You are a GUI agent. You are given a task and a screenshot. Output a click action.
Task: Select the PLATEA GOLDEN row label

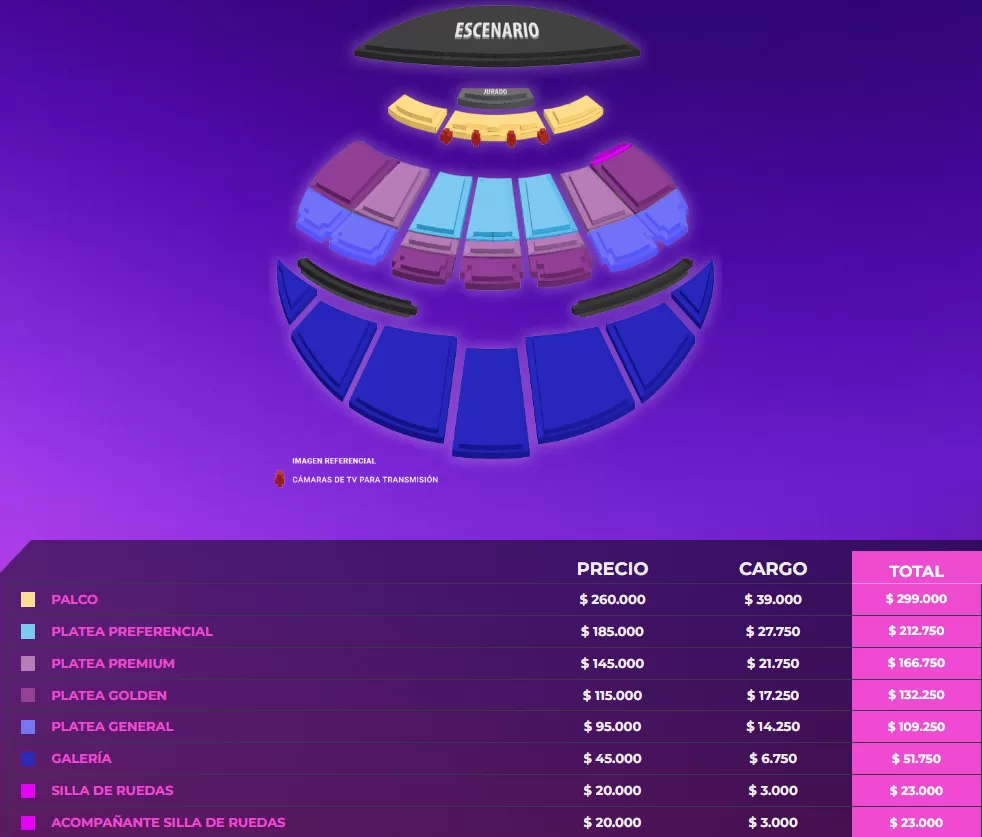click(x=109, y=695)
